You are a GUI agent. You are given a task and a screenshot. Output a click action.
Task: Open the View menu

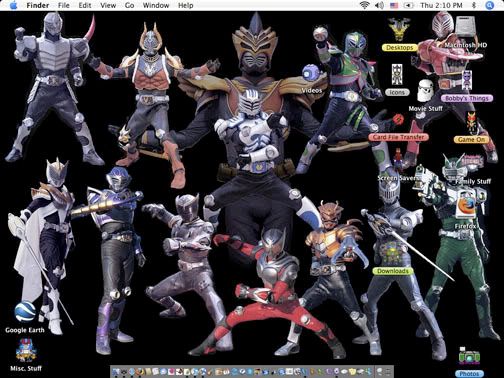click(108, 5)
